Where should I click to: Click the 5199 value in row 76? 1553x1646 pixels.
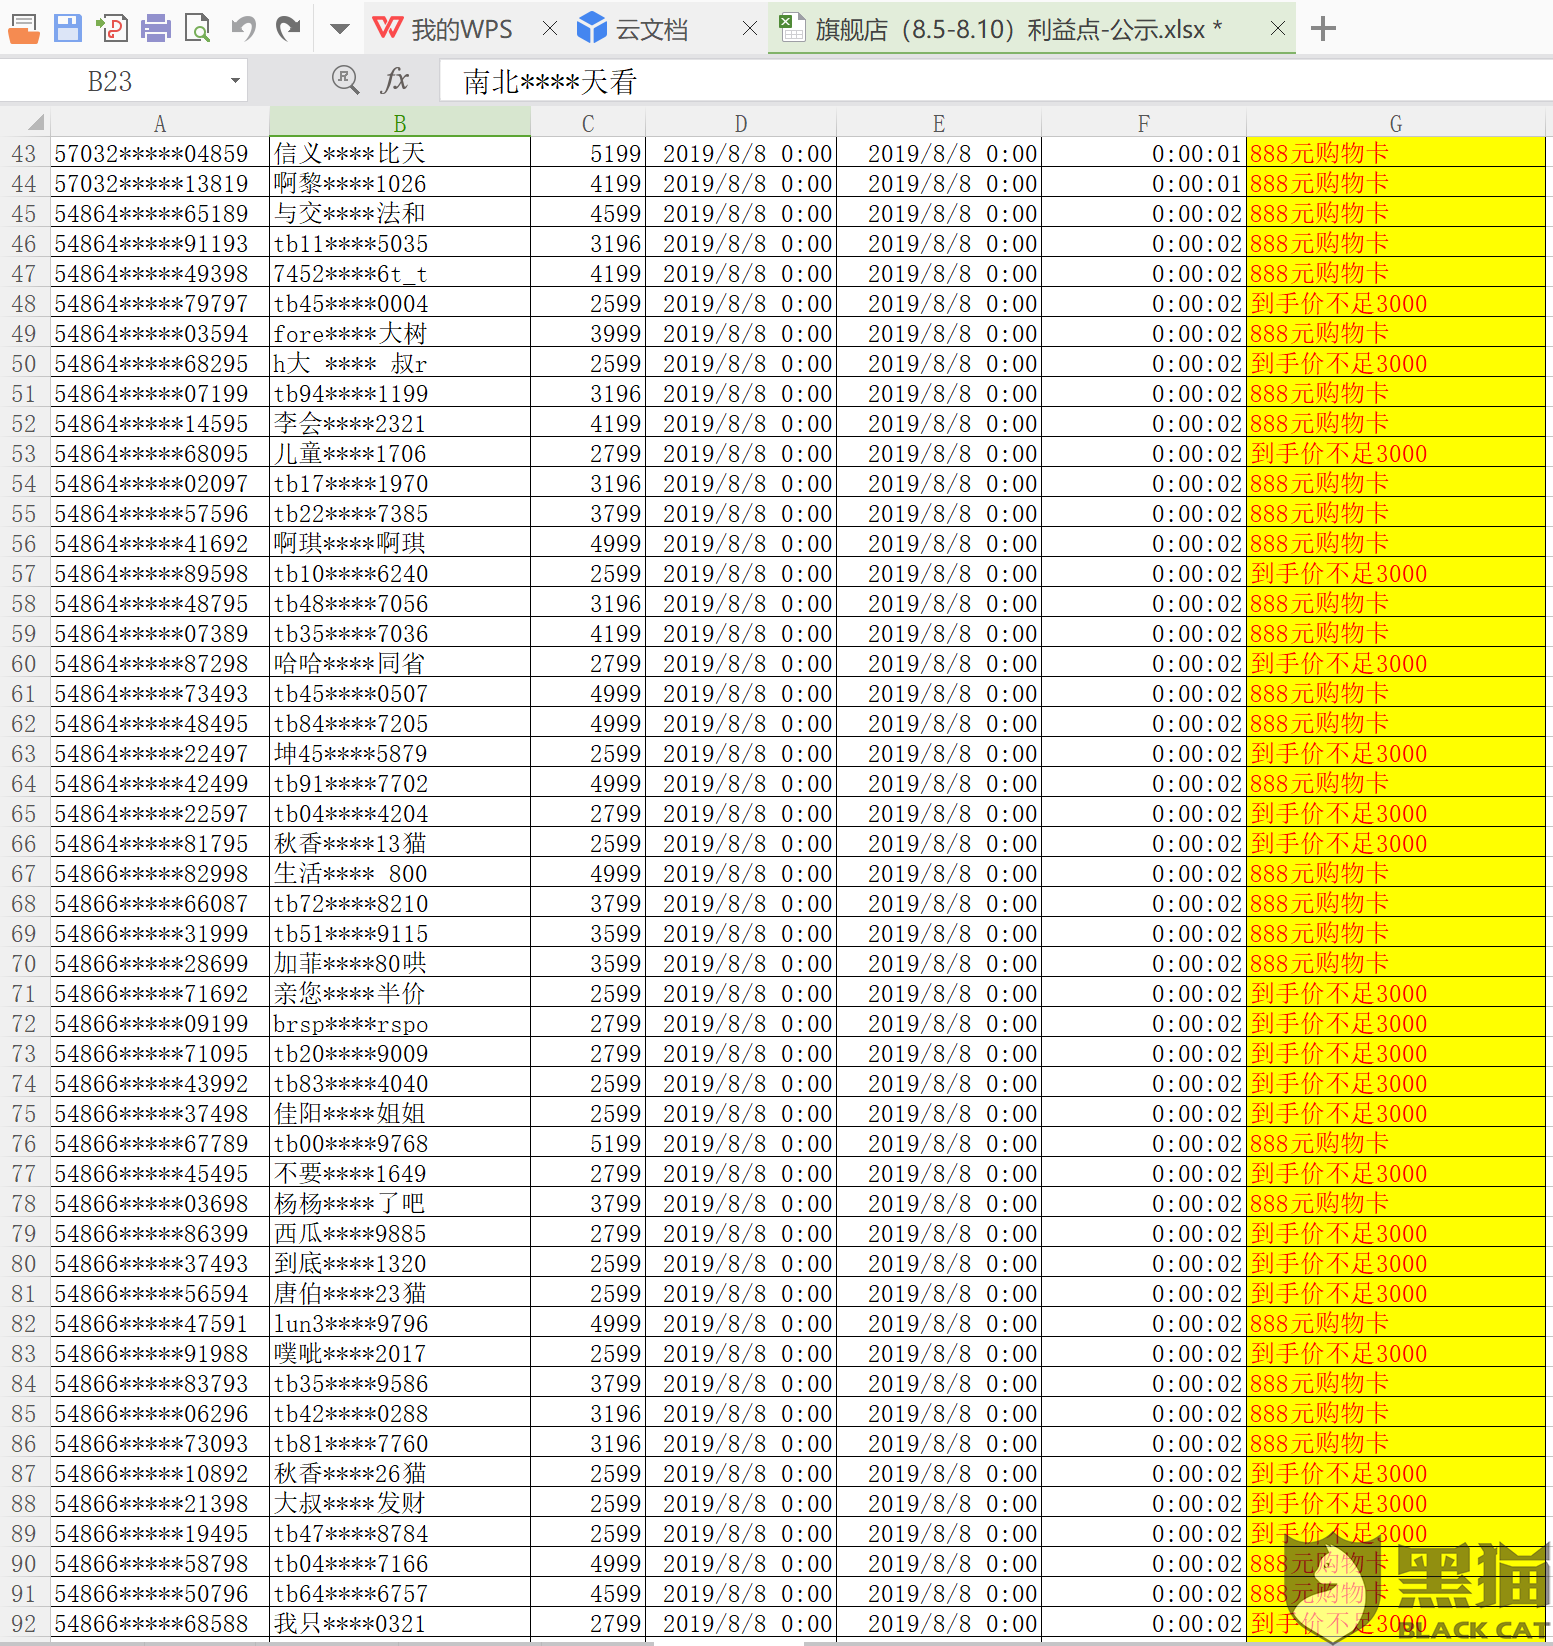coord(588,1143)
